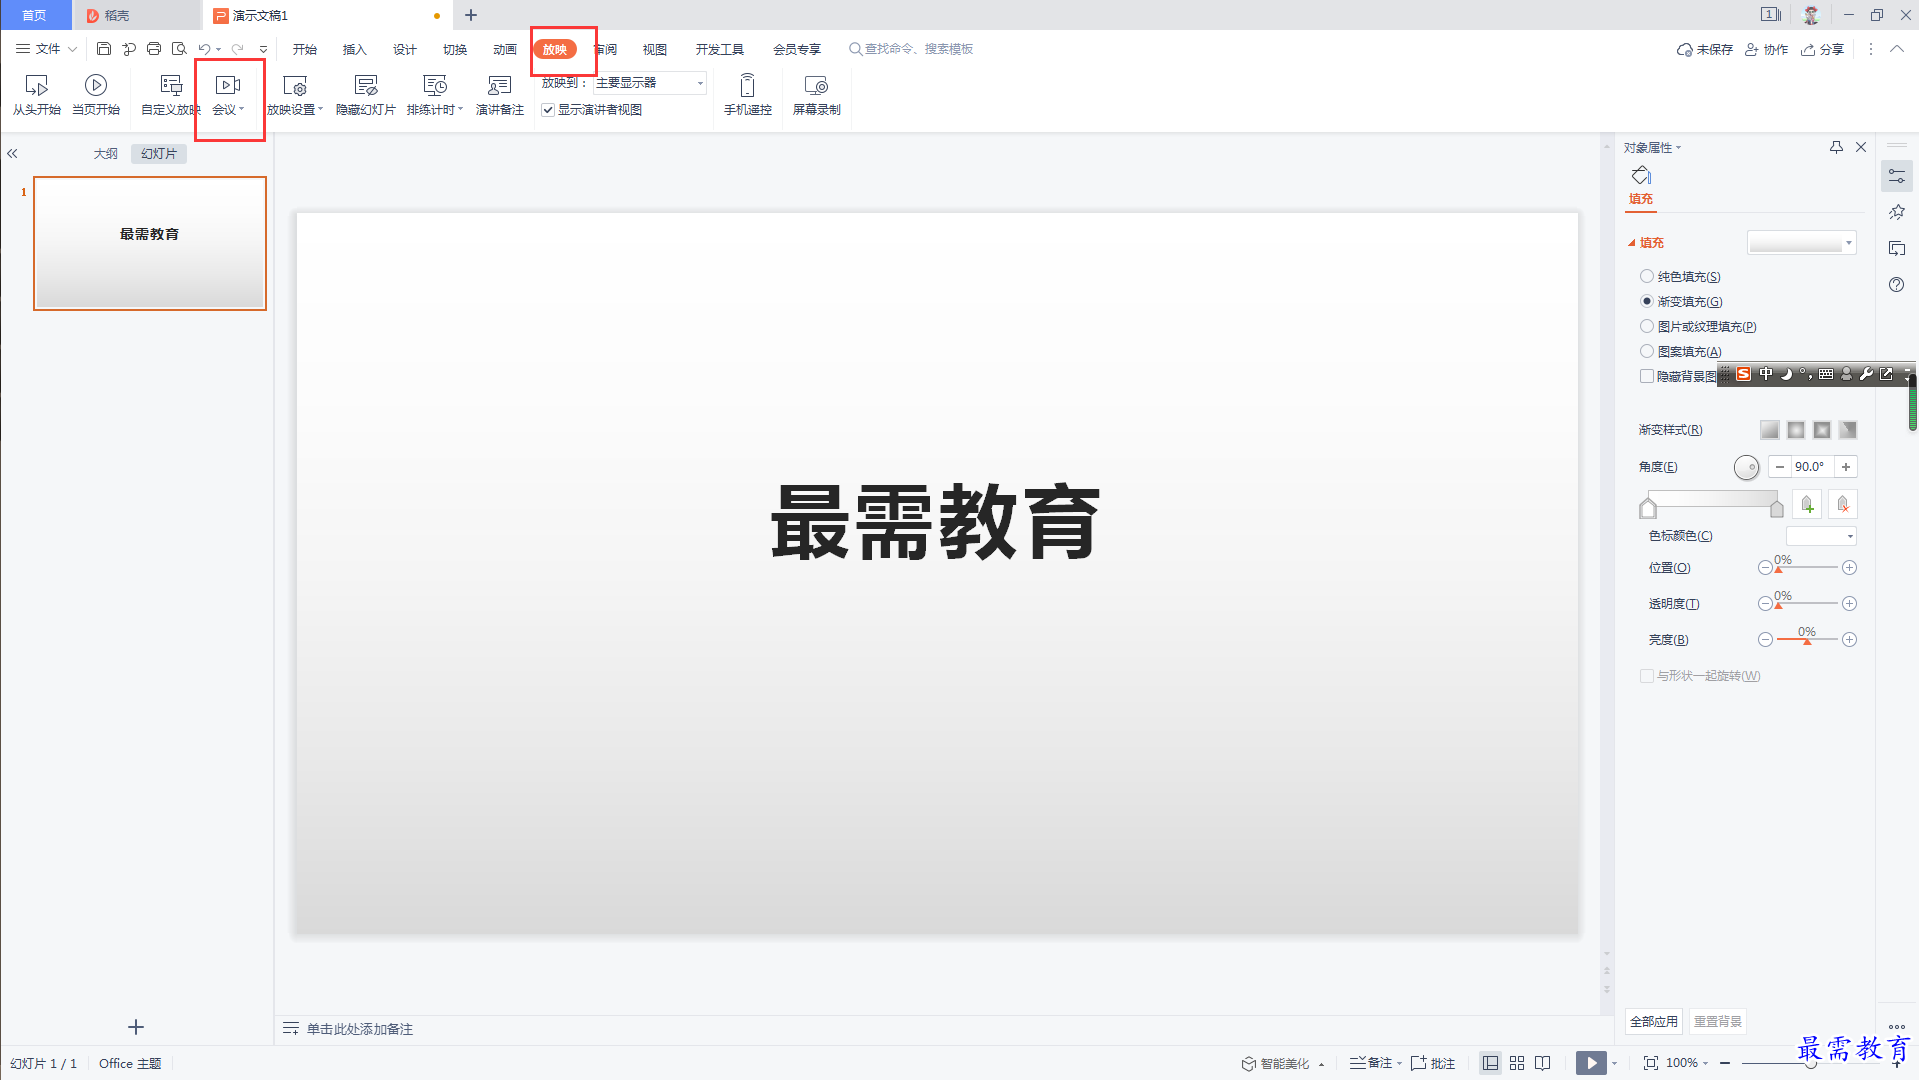
Task: Switch to reading view icon
Action: click(1543, 1063)
